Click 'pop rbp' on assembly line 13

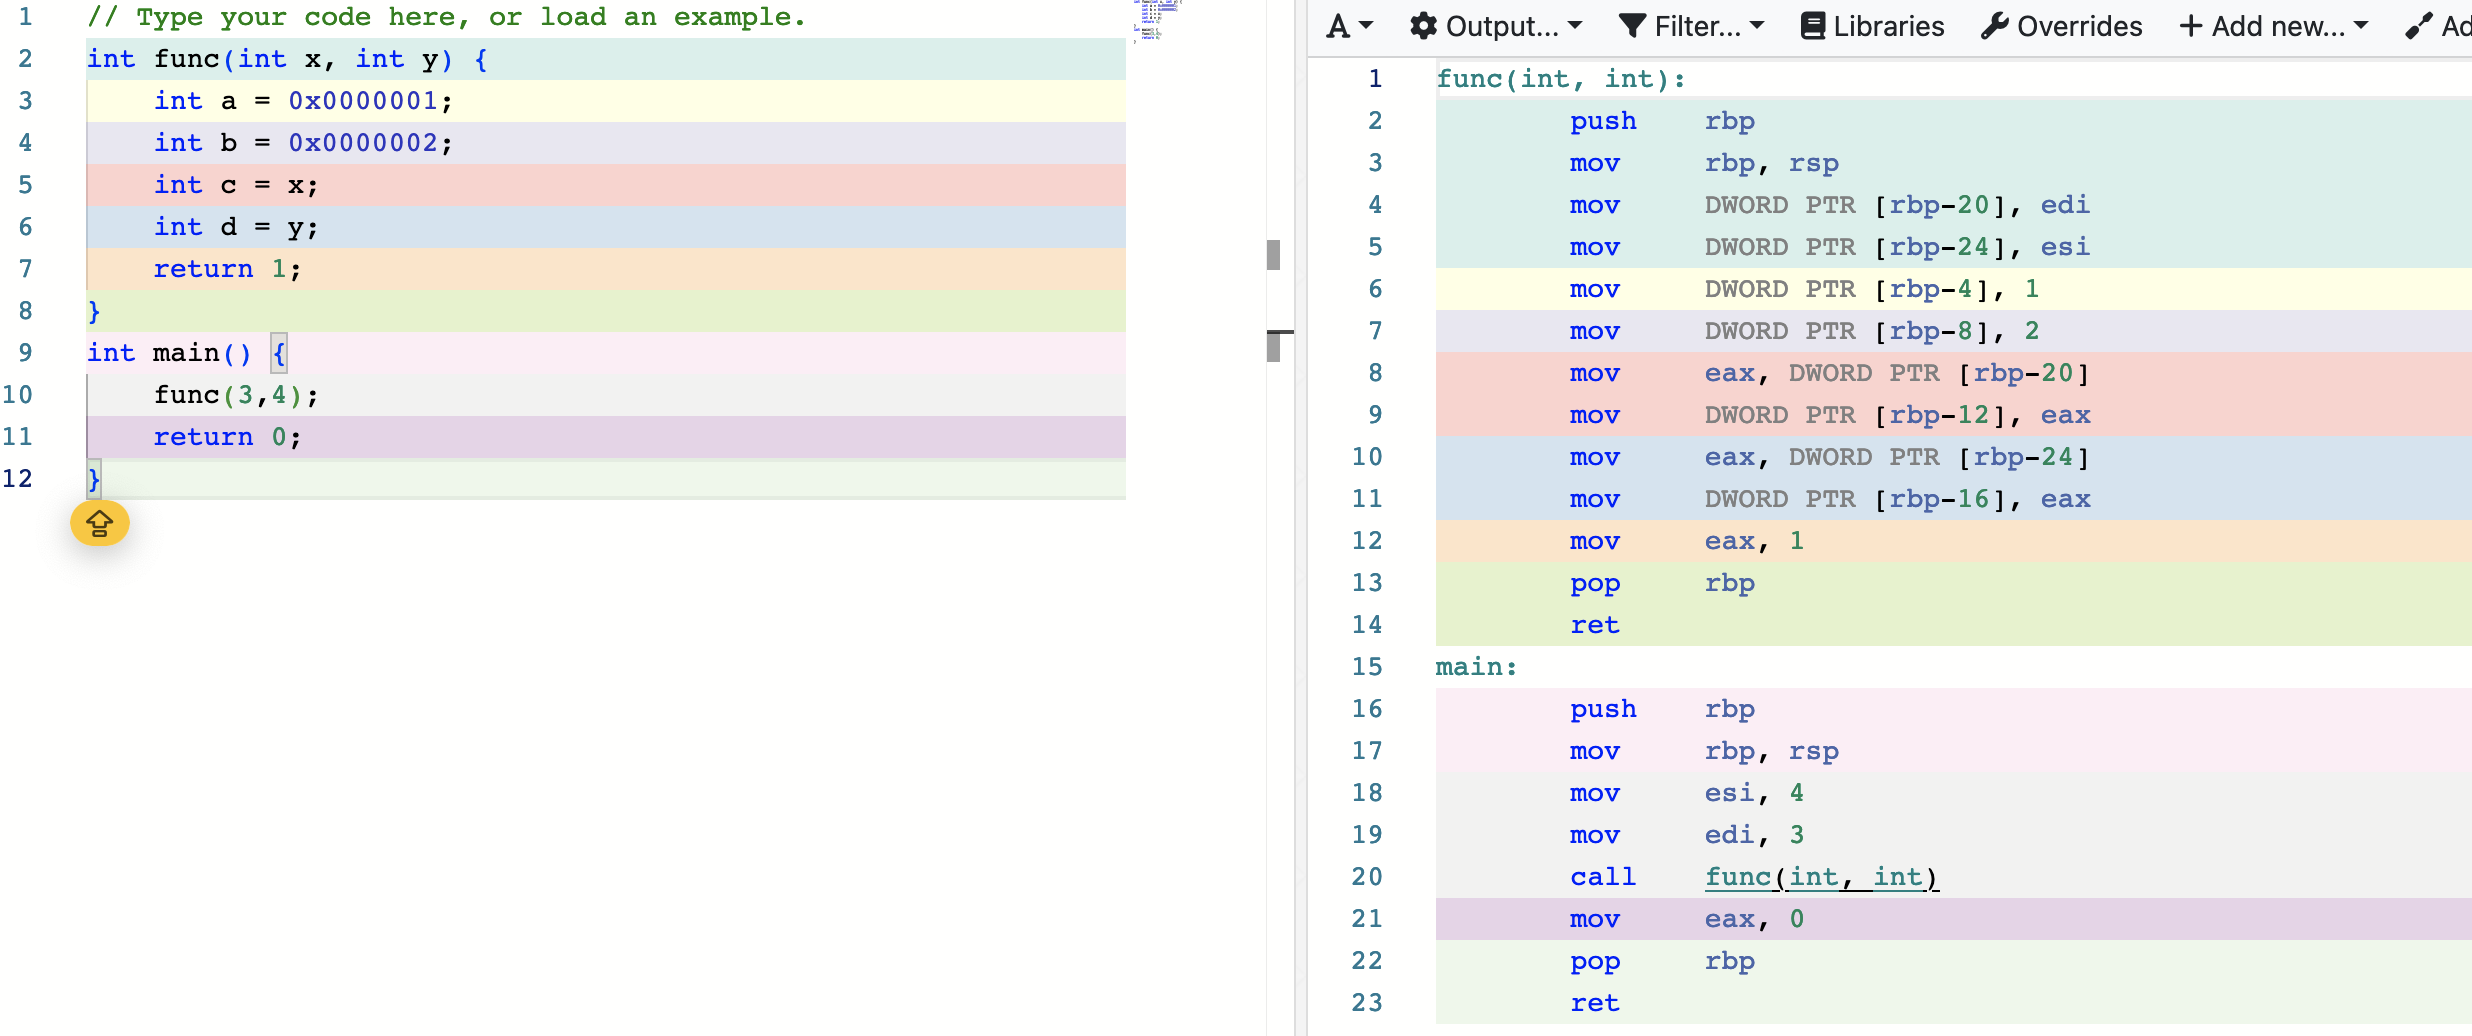[1662, 583]
